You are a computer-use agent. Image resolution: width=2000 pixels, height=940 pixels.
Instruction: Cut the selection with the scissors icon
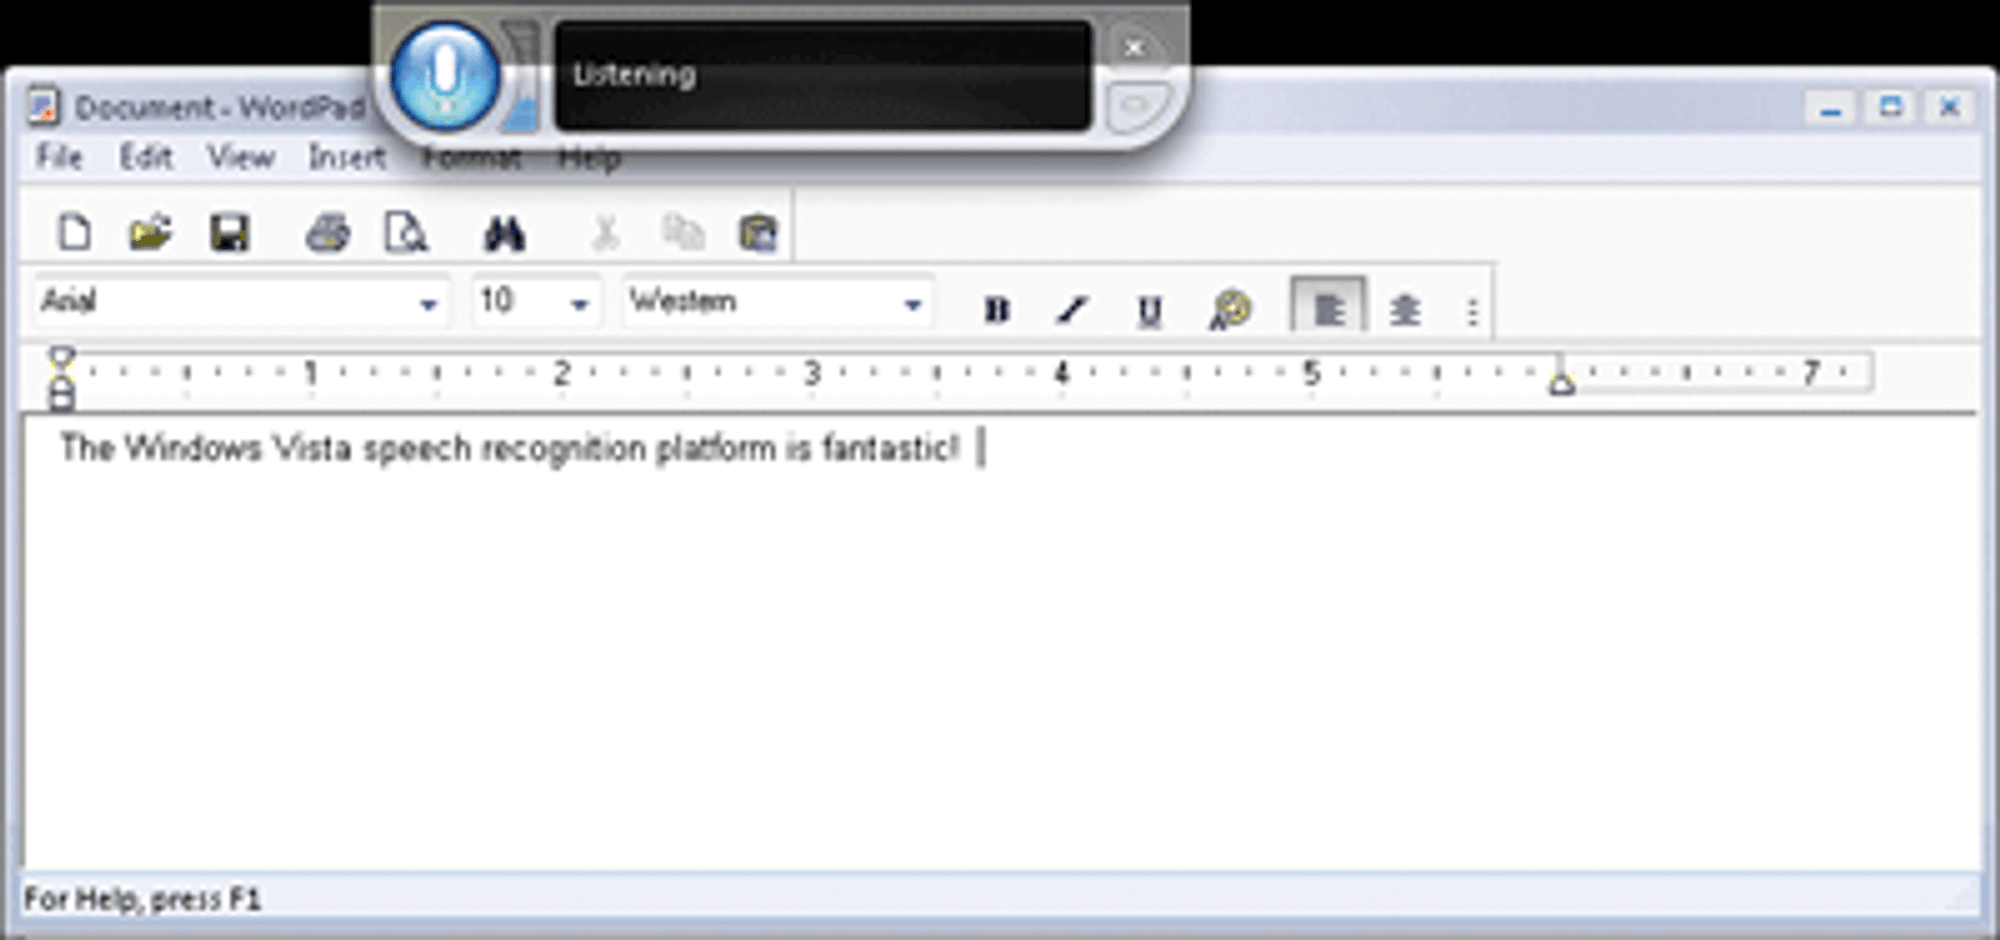coord(604,234)
